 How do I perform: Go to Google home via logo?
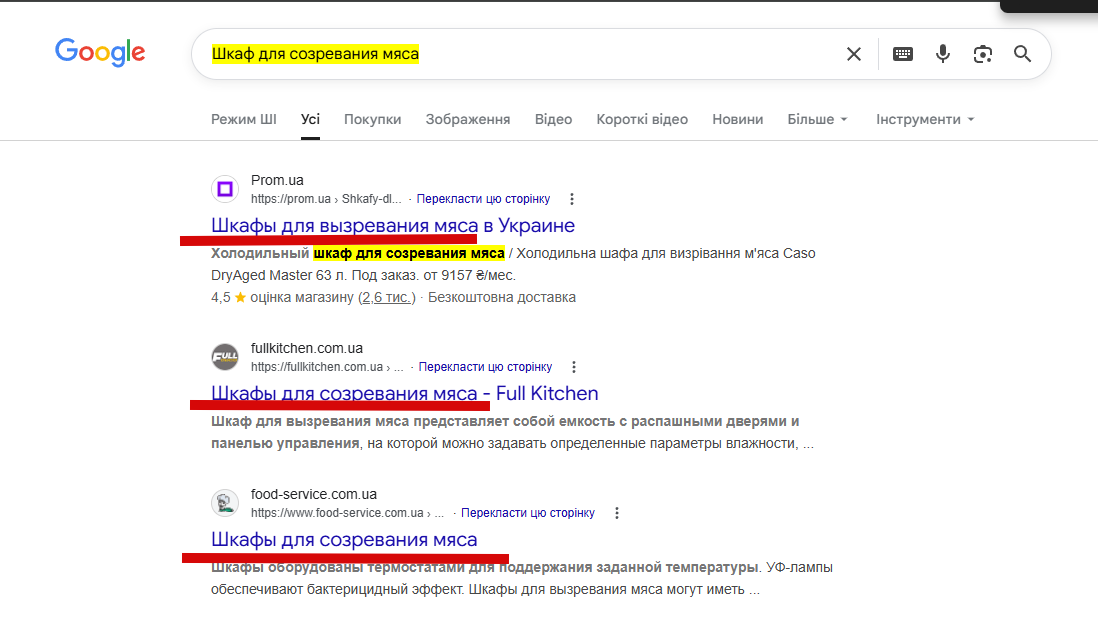[100, 52]
